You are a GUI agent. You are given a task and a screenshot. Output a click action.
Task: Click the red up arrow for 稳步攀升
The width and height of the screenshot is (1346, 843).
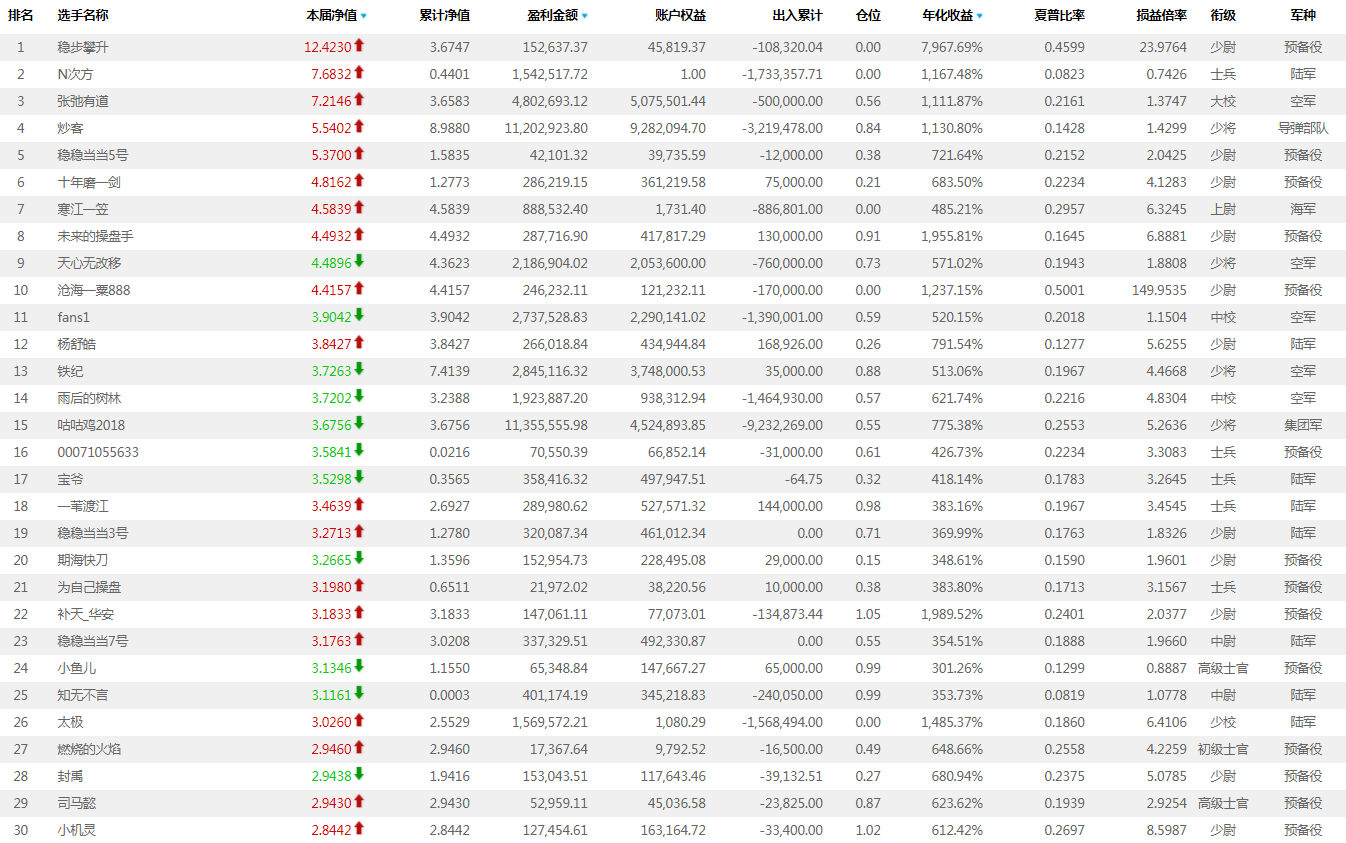pyautogui.click(x=359, y=46)
